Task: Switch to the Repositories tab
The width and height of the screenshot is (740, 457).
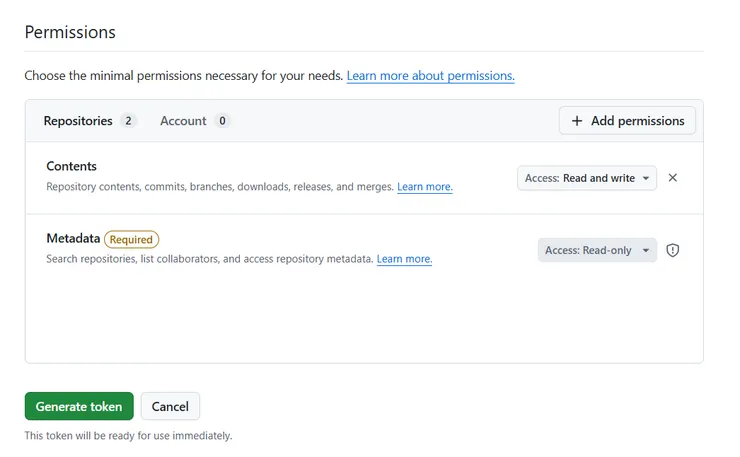Action: (x=78, y=121)
